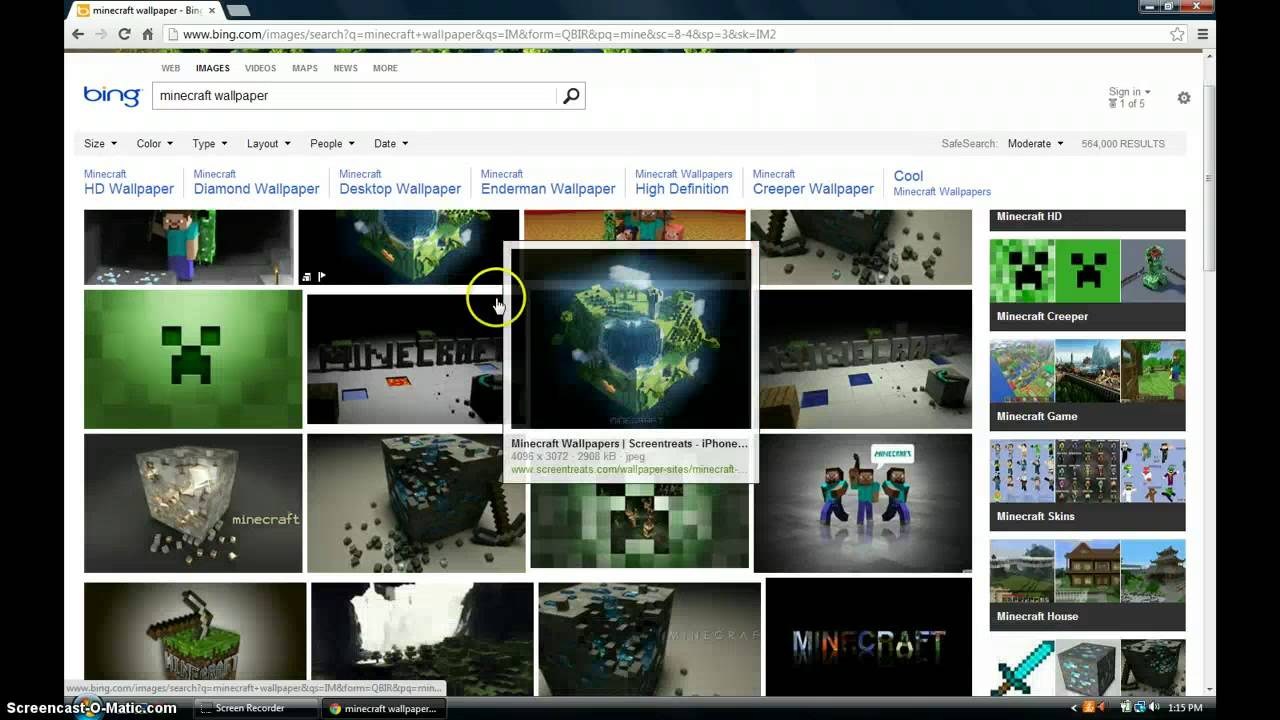This screenshot has height=720, width=1280.
Task: Bookmark this page with the star
Action: 1177,34
